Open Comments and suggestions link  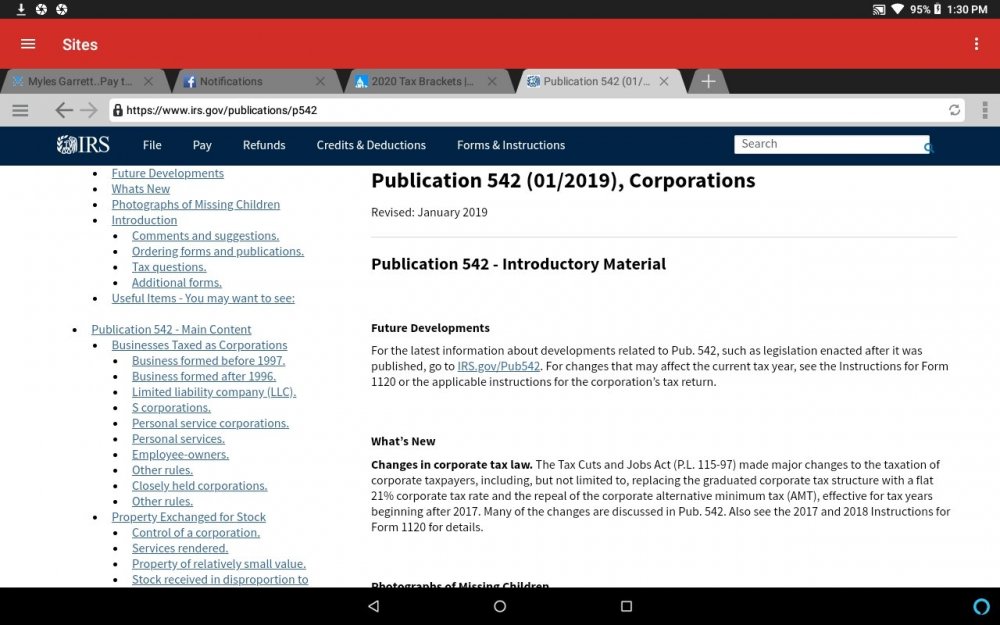point(205,236)
